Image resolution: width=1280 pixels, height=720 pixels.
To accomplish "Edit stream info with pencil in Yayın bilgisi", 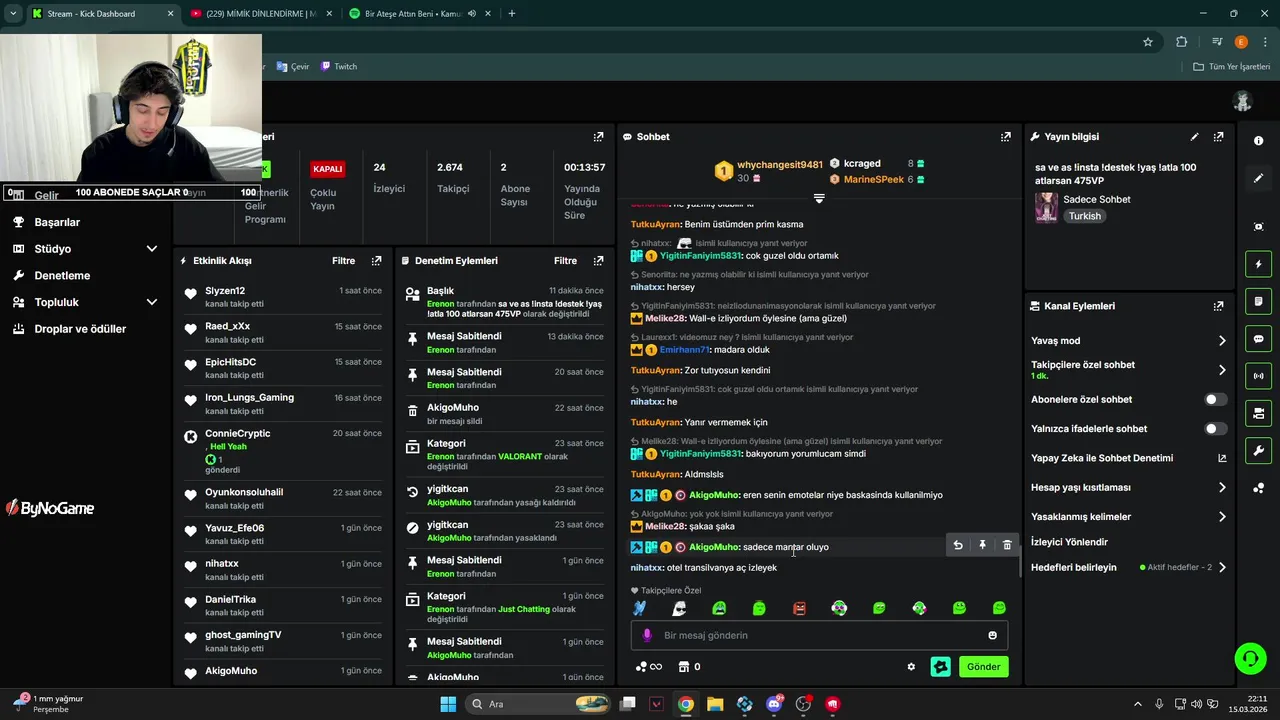I will pyautogui.click(x=1194, y=137).
